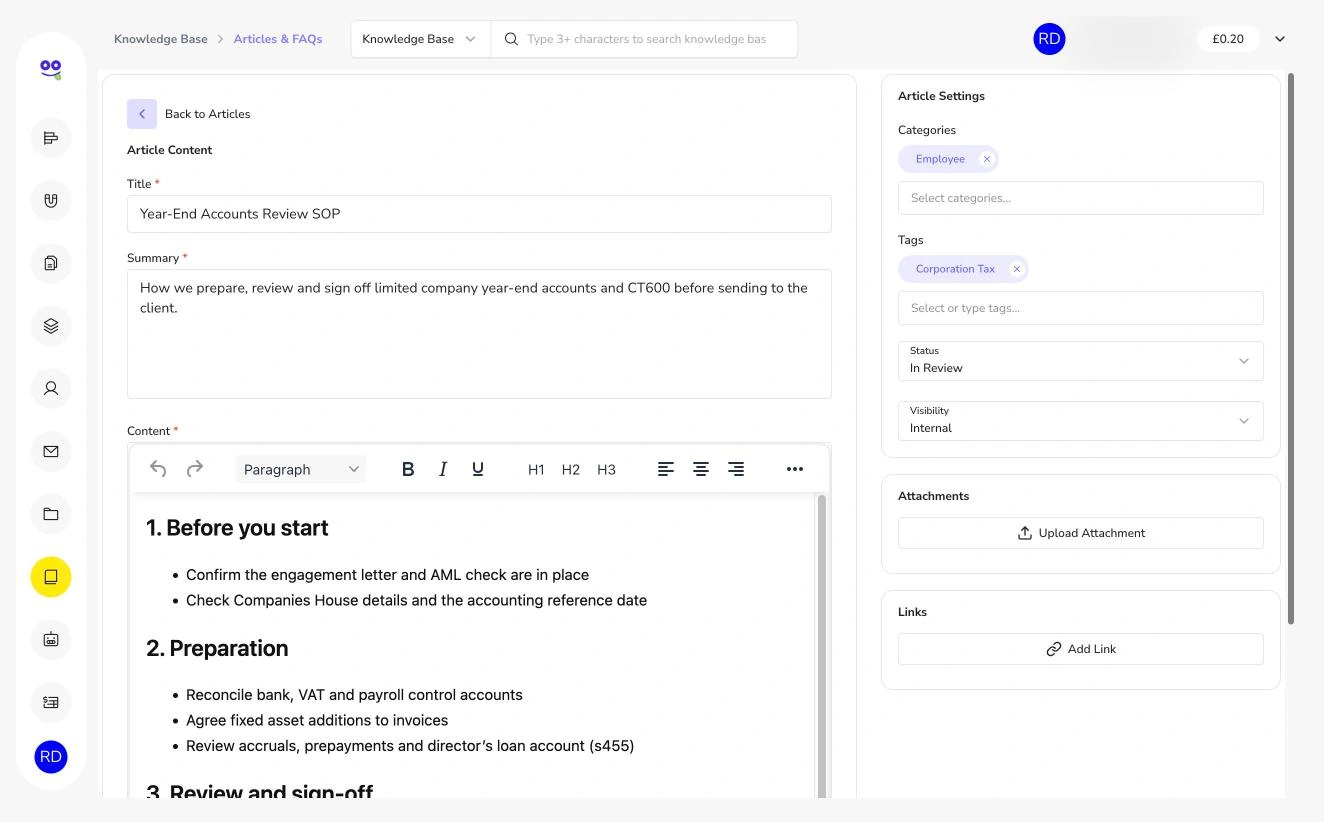Click the Add Link button
The width and height of the screenshot is (1324, 822).
1081,649
